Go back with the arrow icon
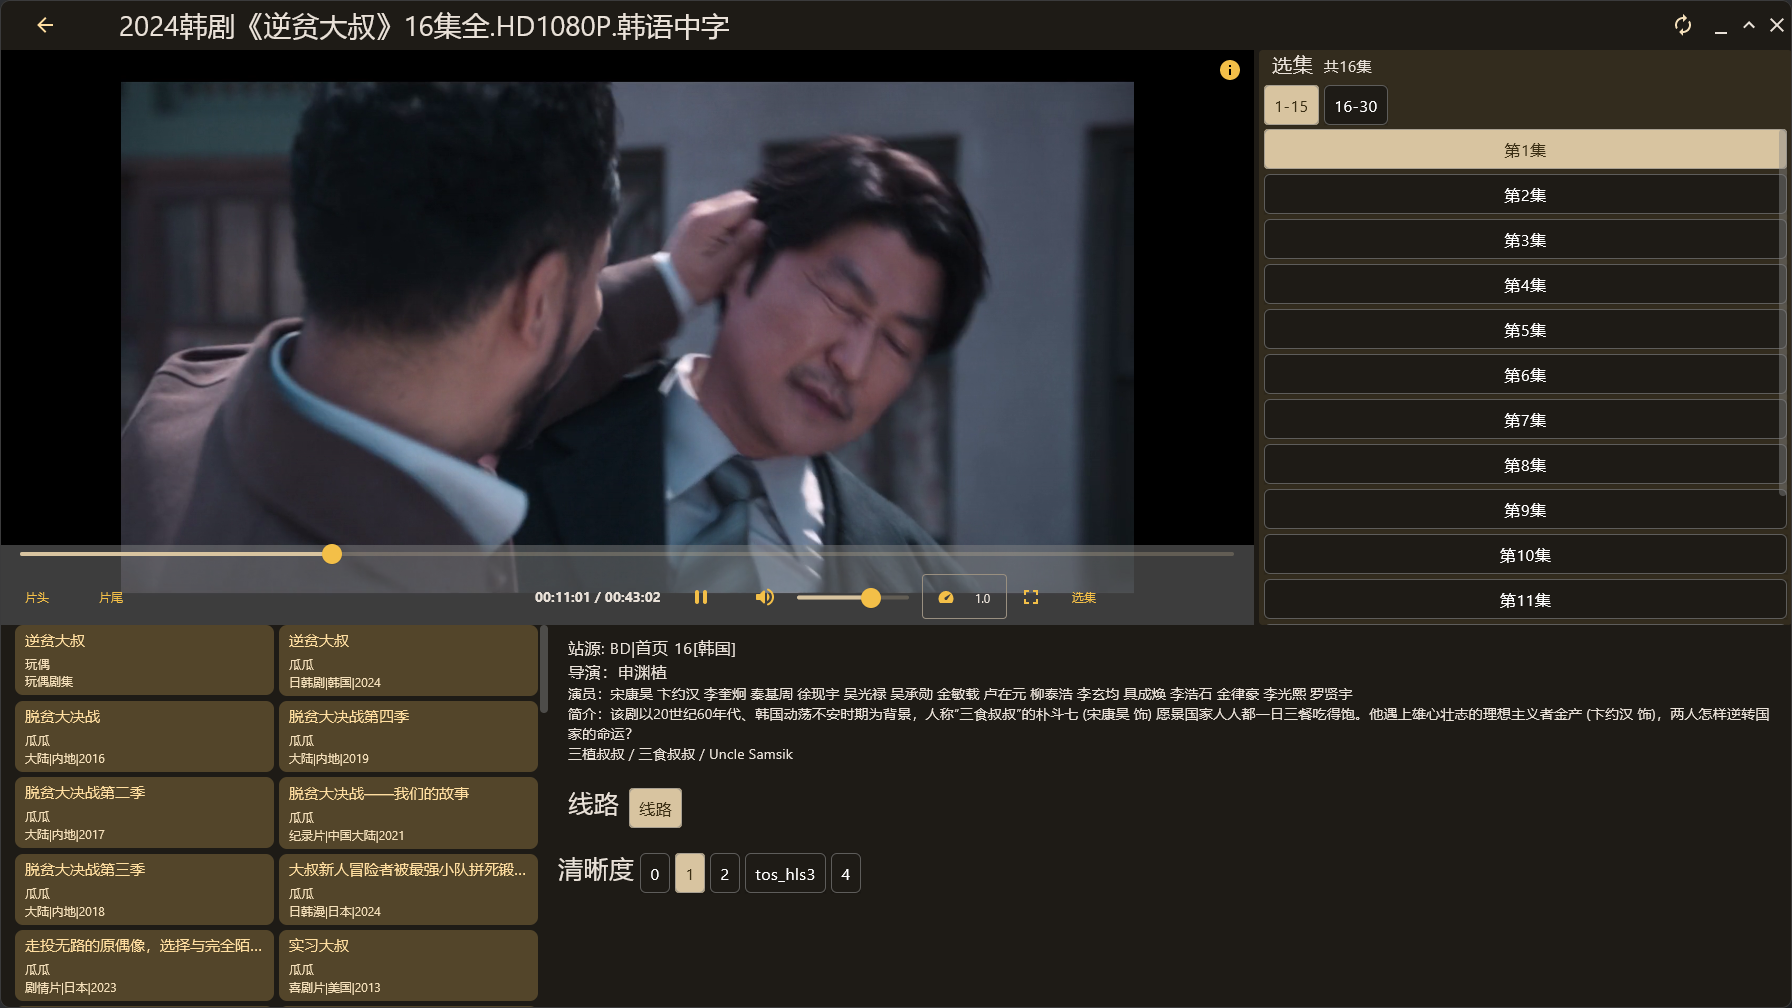Image resolution: width=1792 pixels, height=1008 pixels. pos(45,25)
